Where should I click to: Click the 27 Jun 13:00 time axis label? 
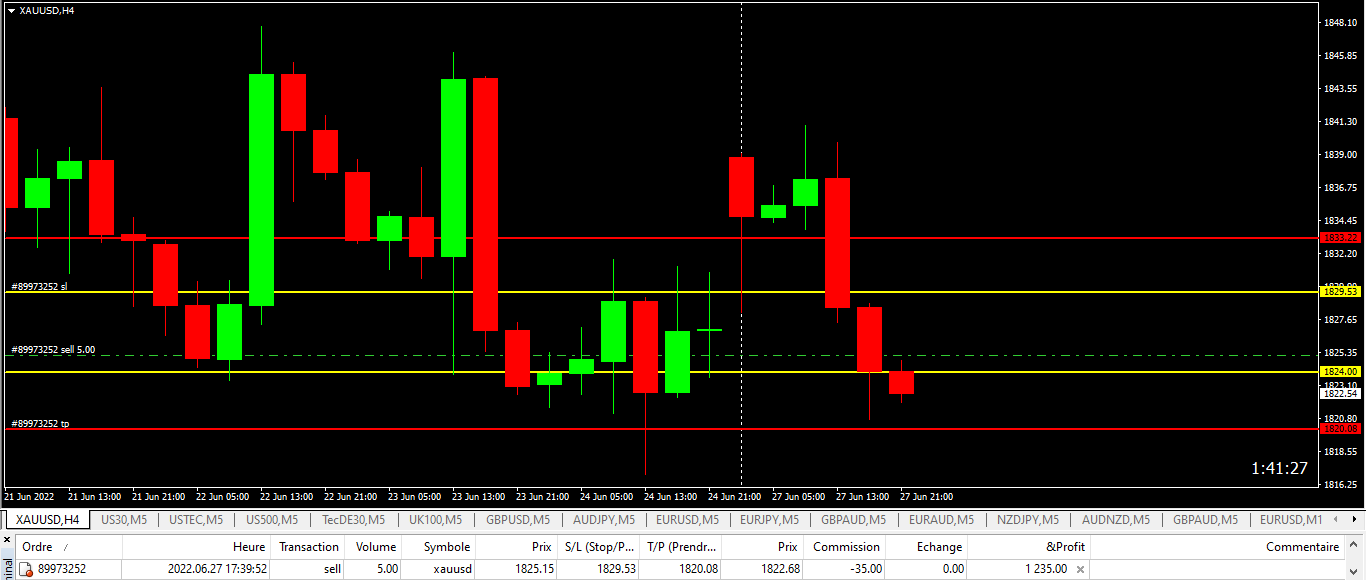(861, 496)
